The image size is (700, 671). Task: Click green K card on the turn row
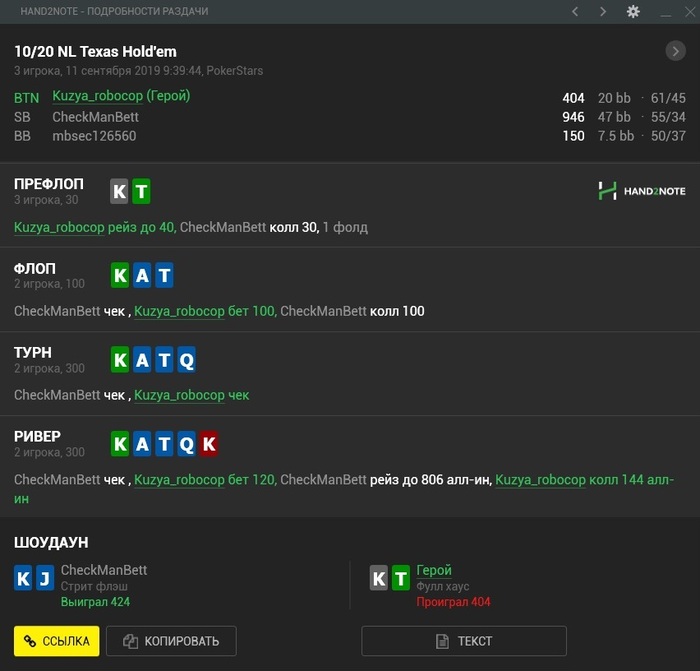point(120,359)
